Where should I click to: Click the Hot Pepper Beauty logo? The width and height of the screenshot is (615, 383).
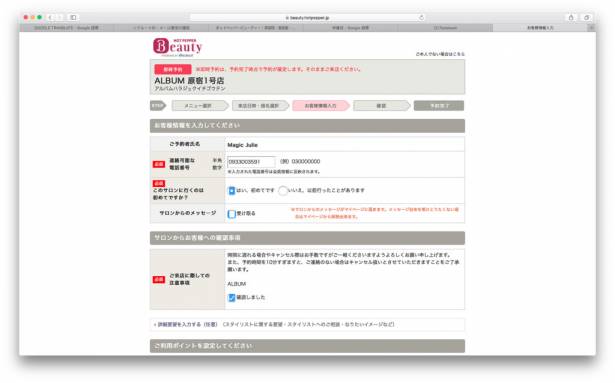[x=177, y=47]
